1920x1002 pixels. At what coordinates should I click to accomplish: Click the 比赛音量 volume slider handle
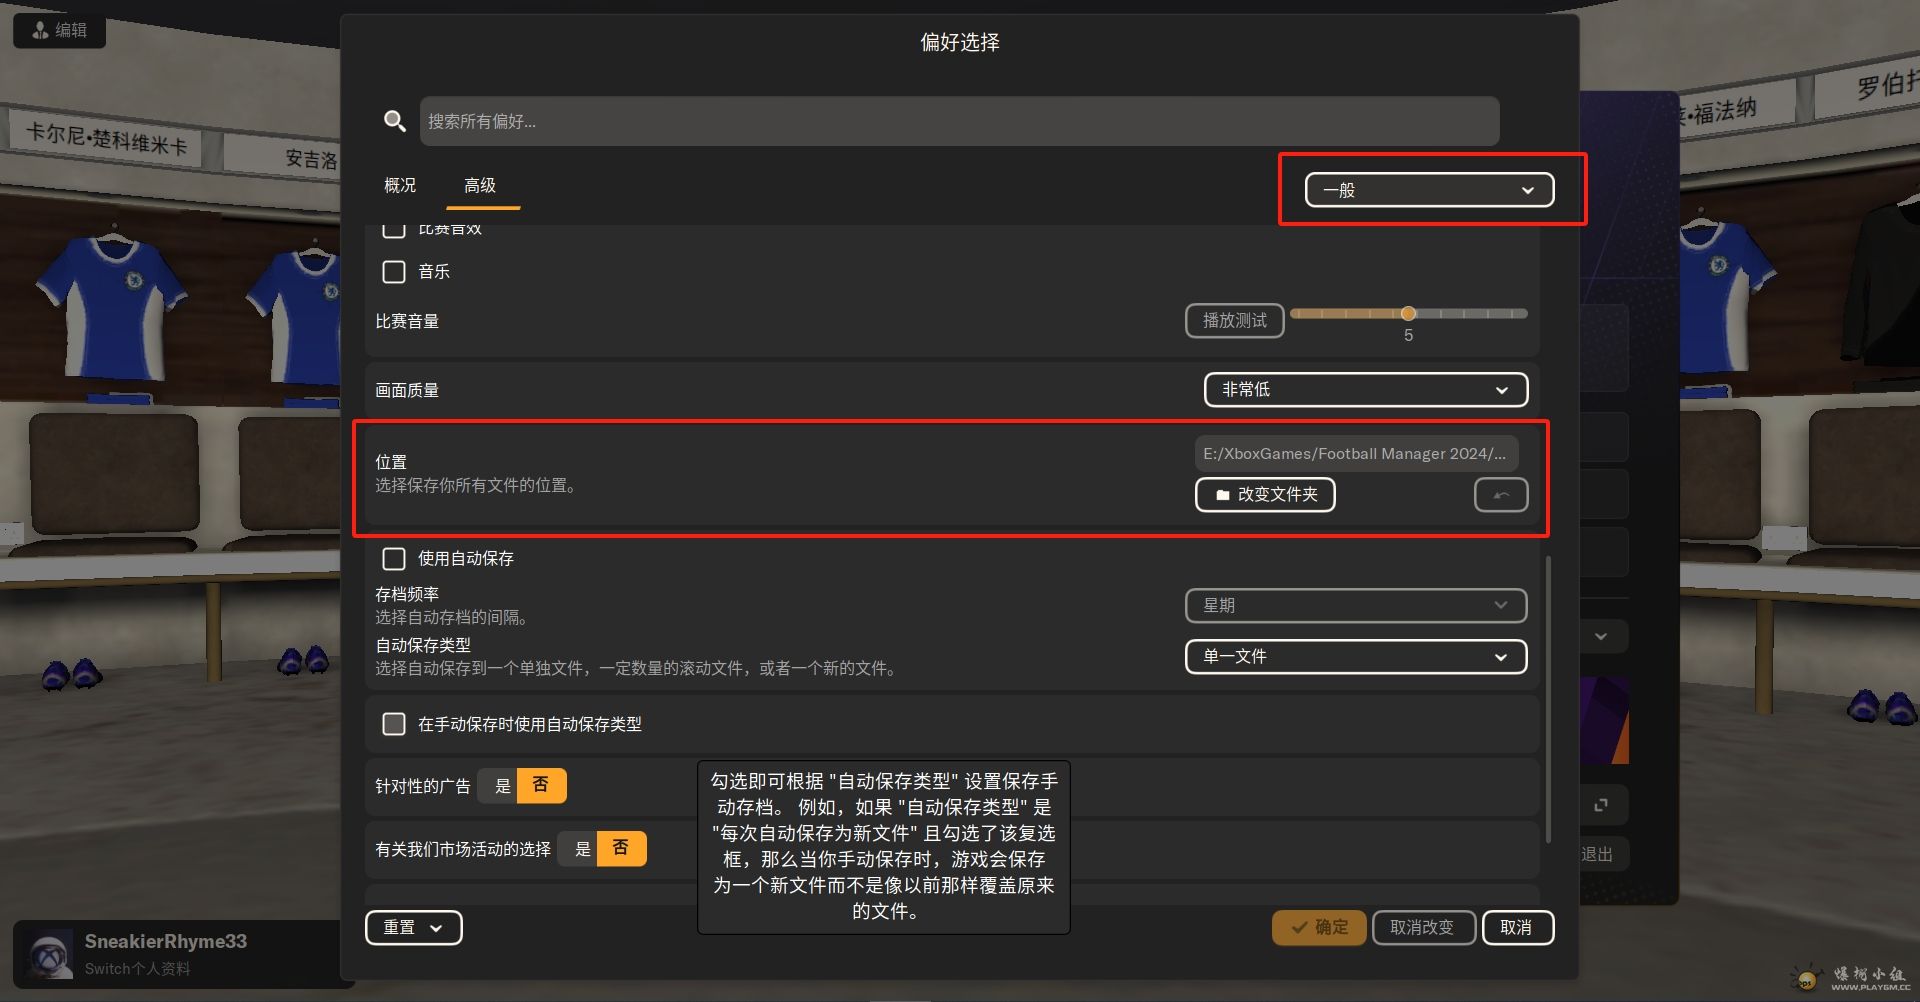coord(1408,314)
